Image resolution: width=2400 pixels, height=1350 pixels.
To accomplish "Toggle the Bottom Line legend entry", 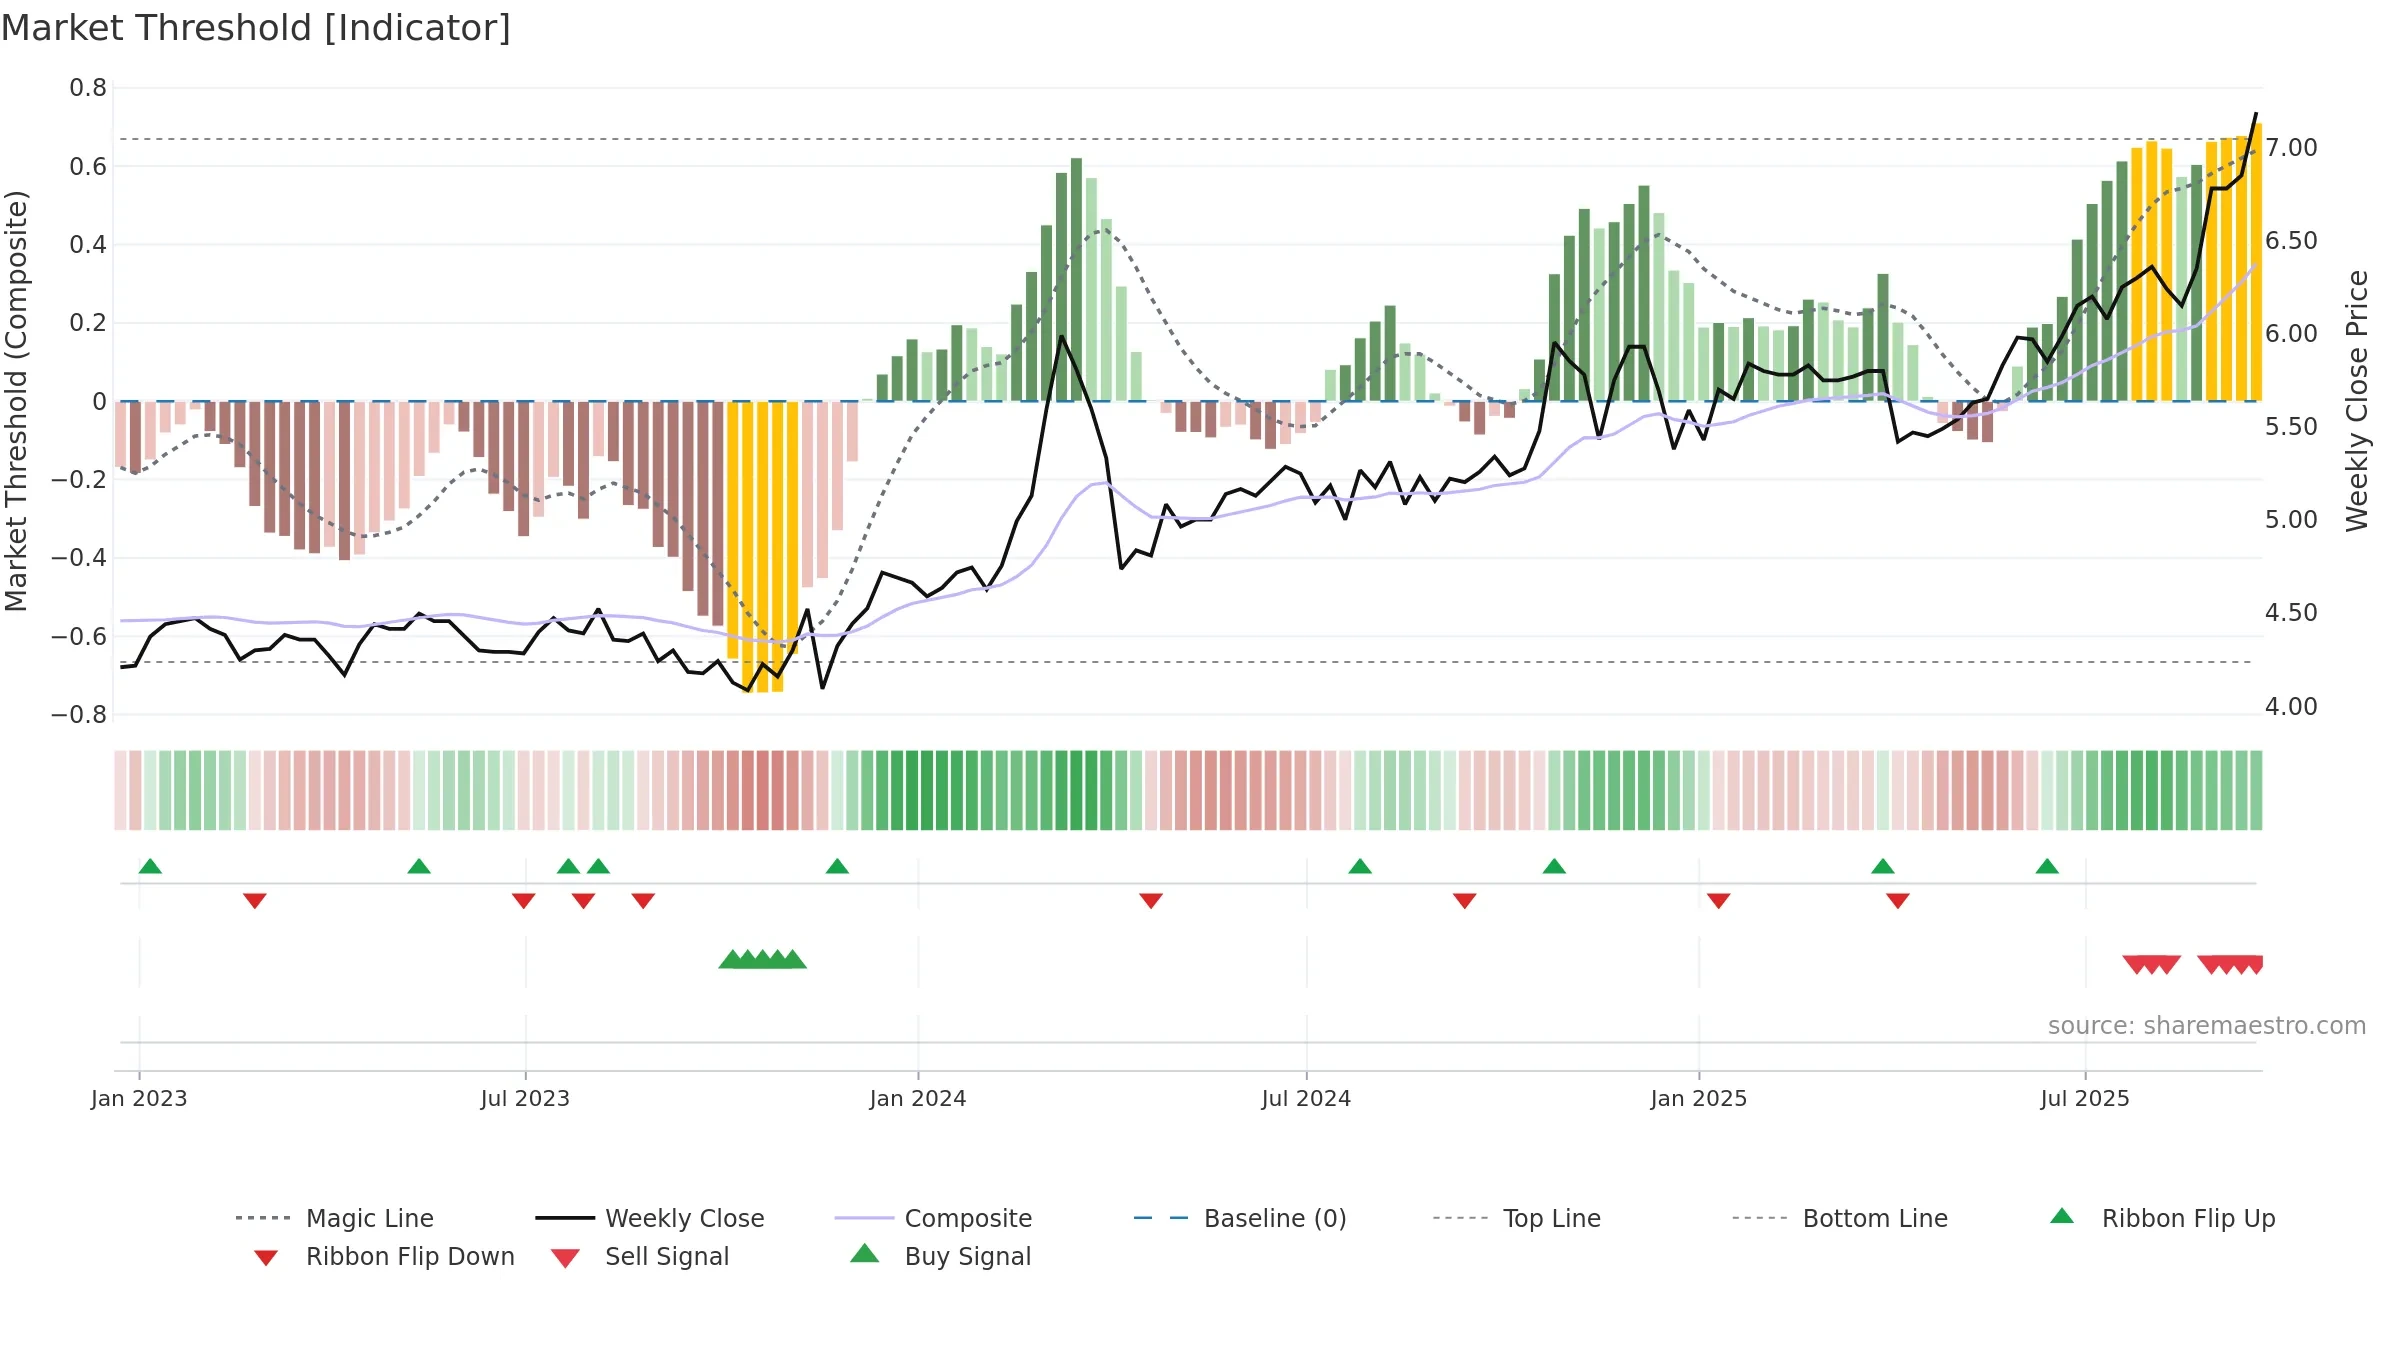I will tap(1840, 1218).
